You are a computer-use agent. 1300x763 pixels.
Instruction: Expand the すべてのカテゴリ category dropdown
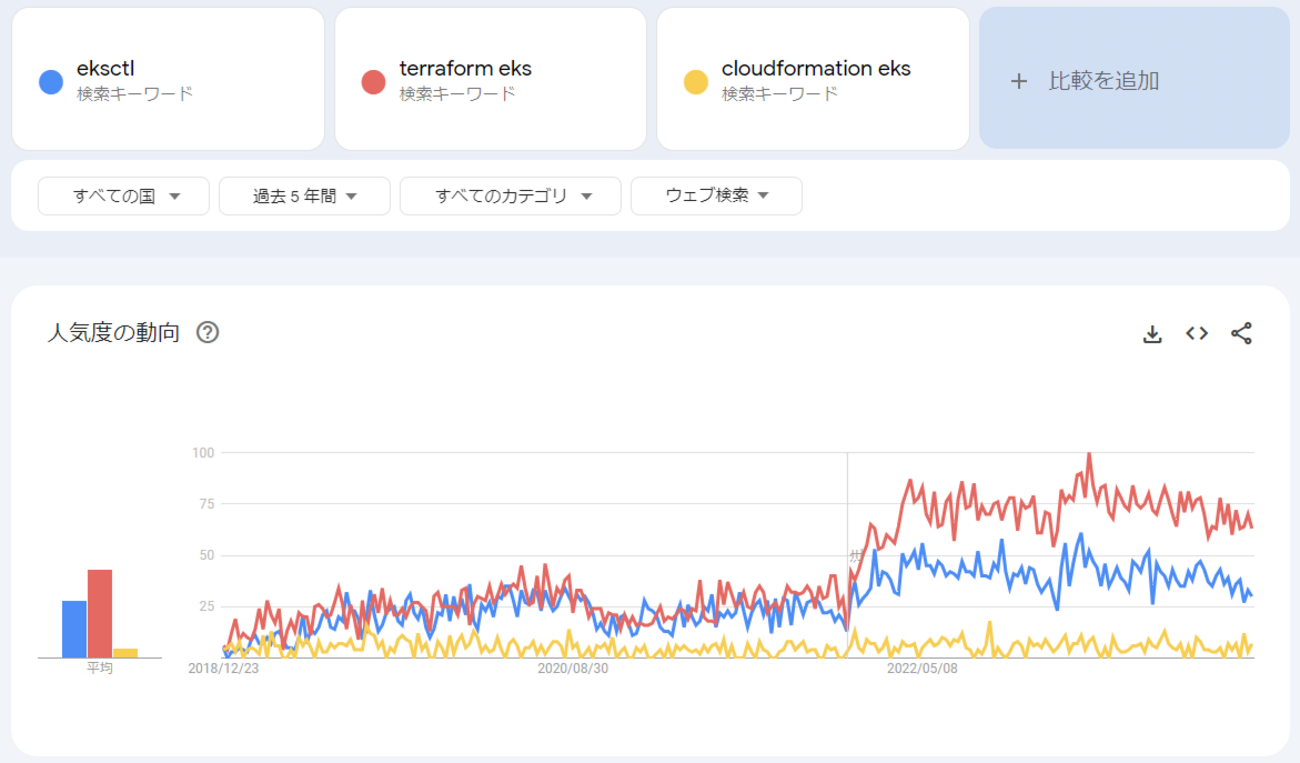pos(510,196)
